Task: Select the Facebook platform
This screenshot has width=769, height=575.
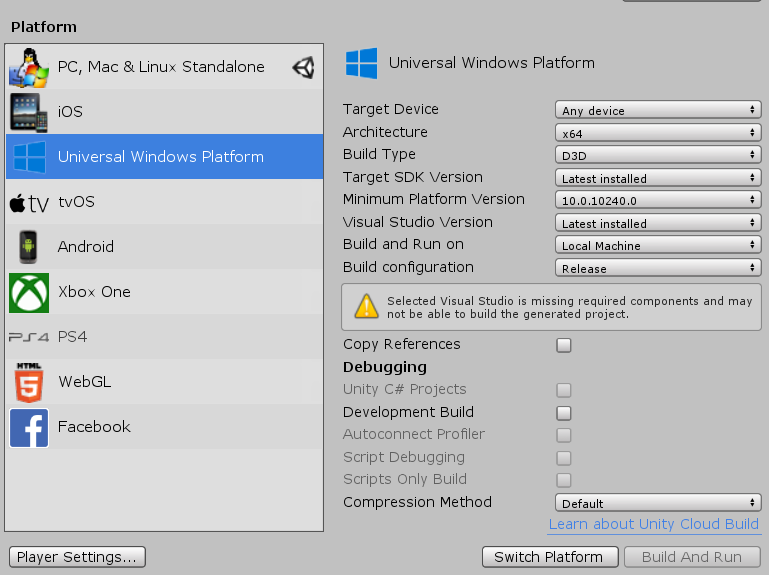Action: pyautogui.click(x=165, y=427)
